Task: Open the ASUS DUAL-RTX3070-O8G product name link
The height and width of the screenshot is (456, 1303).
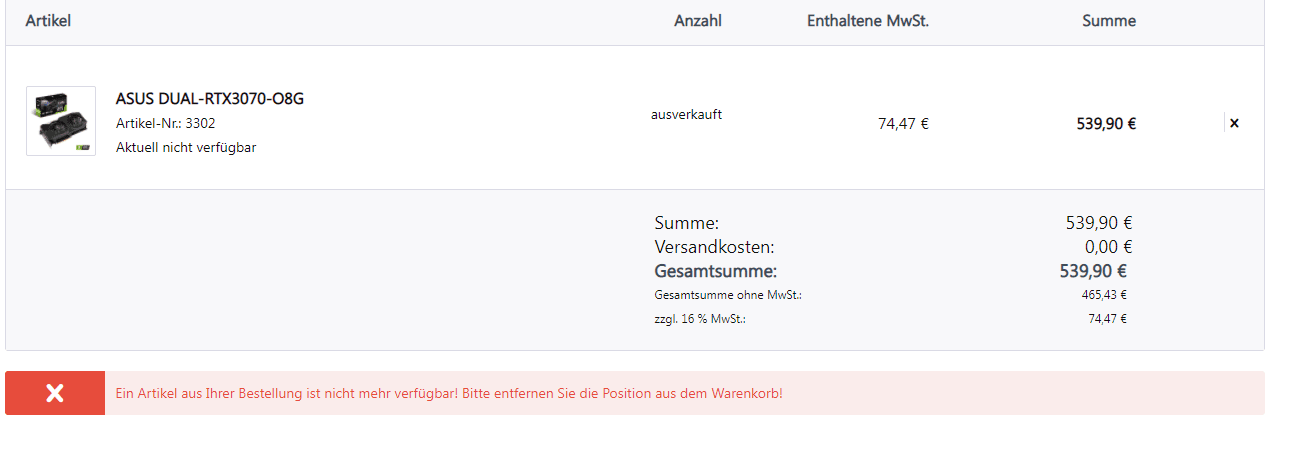Action: click(x=210, y=98)
